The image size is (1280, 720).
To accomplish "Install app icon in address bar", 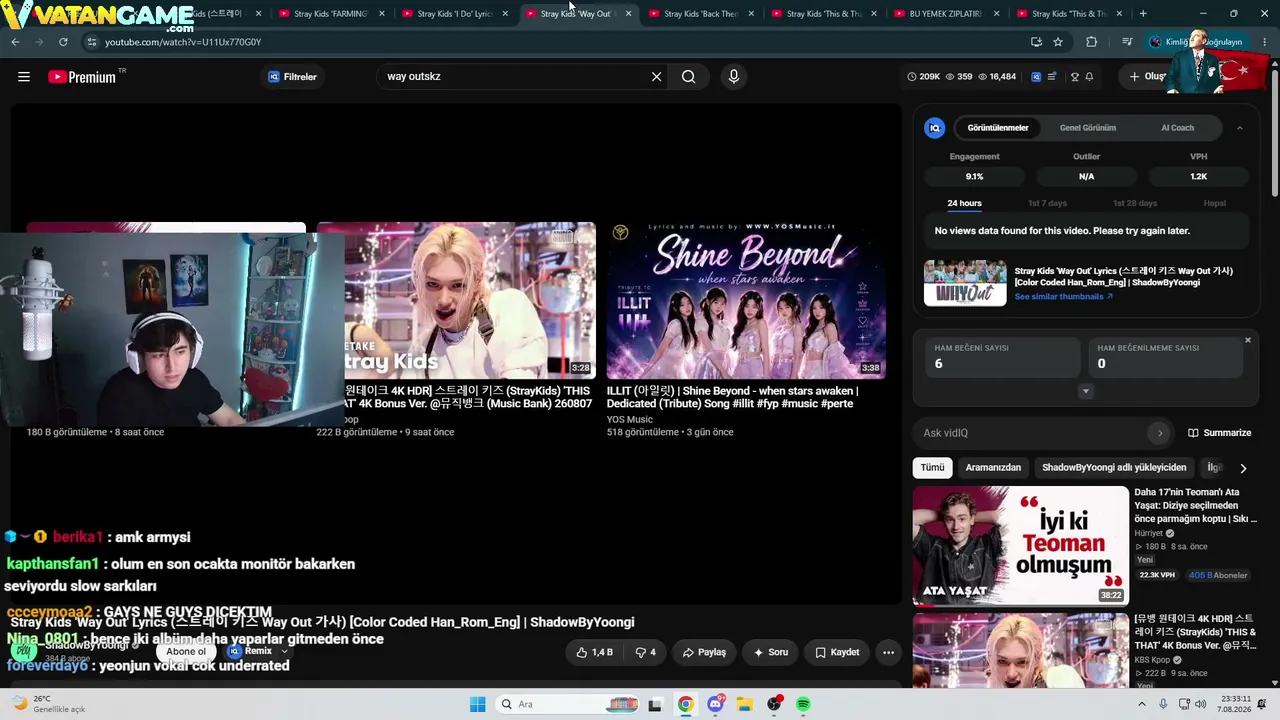I will coord(1036,42).
